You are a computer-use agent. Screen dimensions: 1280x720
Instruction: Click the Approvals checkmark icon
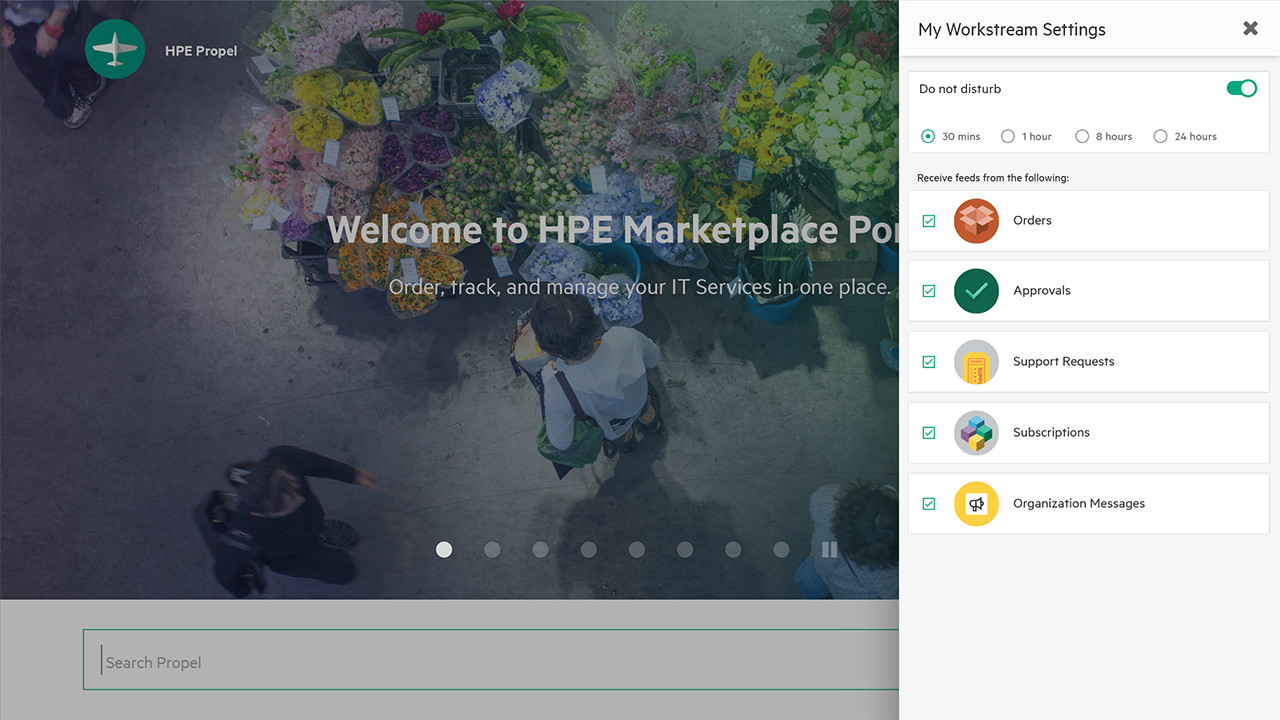pyautogui.click(x=976, y=291)
